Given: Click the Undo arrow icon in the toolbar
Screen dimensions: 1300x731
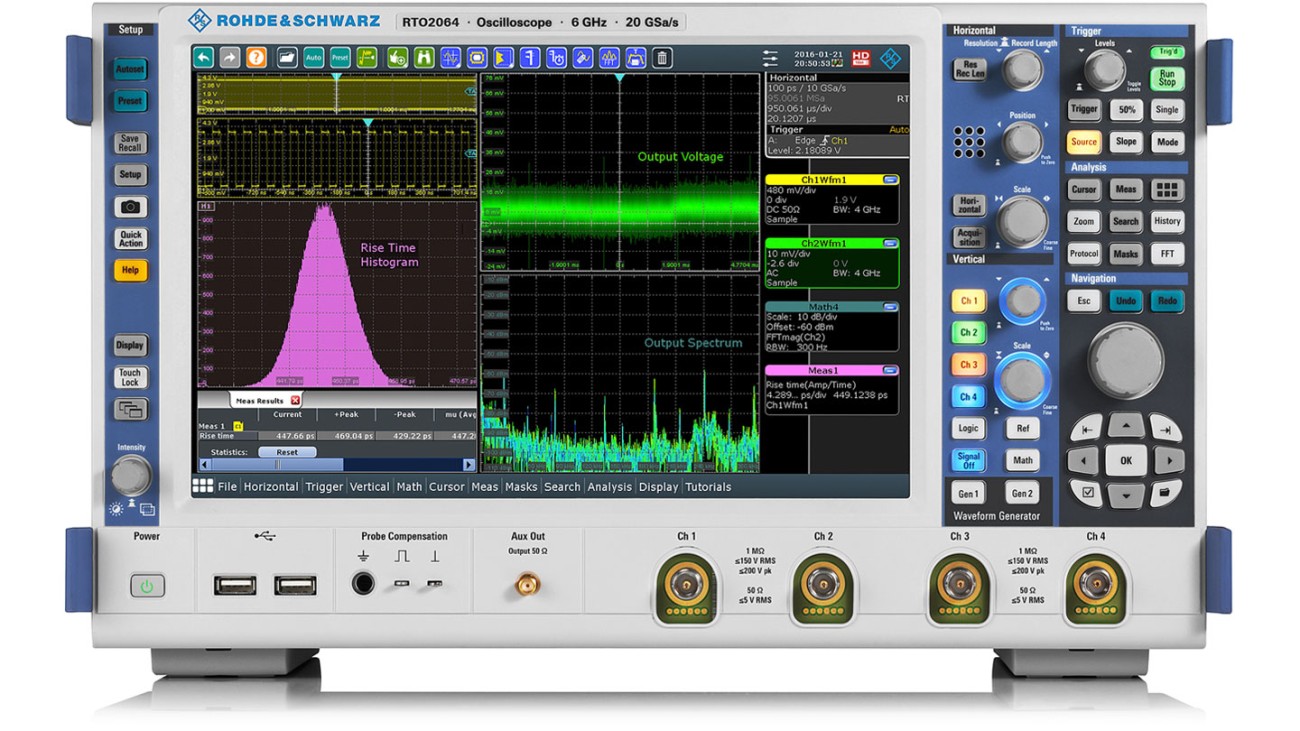Looking at the screenshot, I should tap(204, 58).
